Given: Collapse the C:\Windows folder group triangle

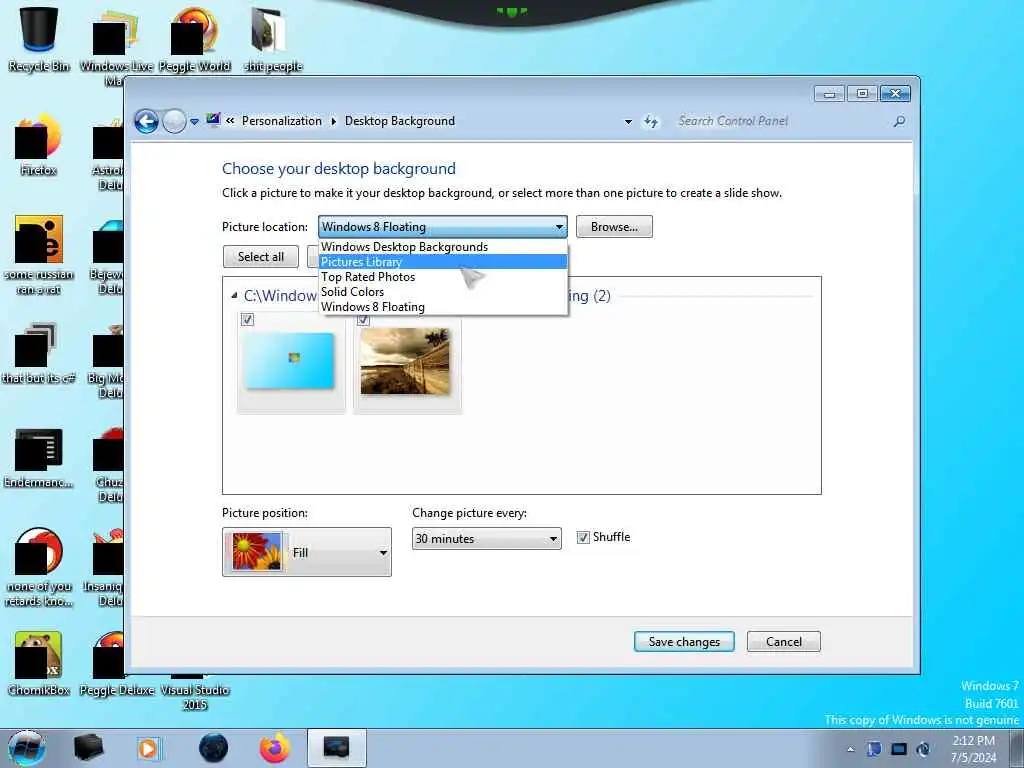Looking at the screenshot, I should [234, 296].
